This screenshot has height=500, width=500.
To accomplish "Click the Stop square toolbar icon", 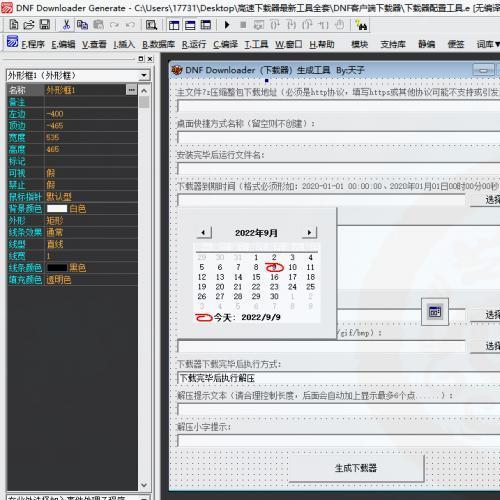I will coord(243,25).
